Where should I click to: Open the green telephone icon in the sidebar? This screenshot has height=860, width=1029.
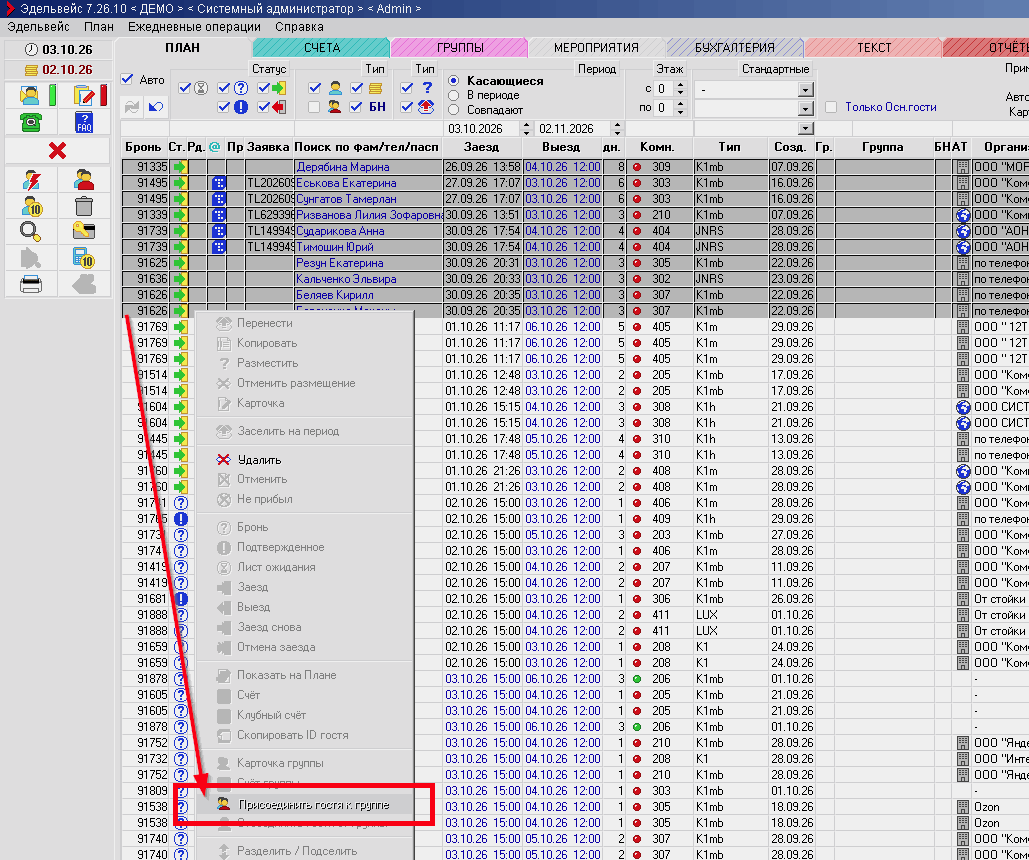(31, 122)
